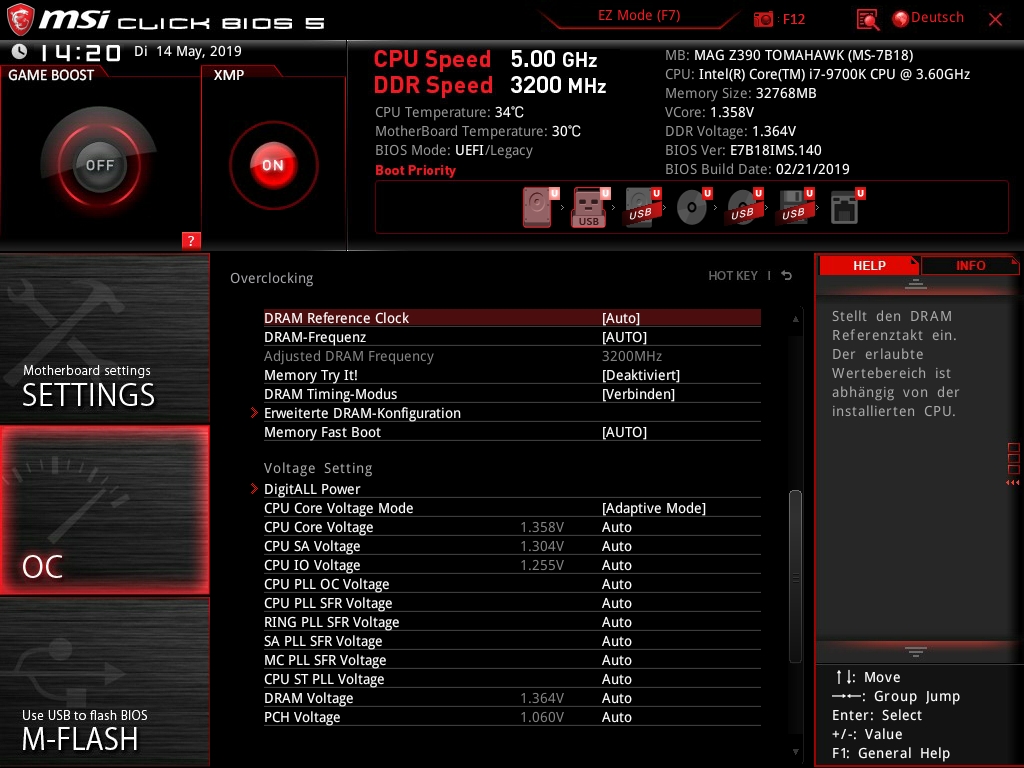Select the USB key boot device icon
The width and height of the screenshot is (1024, 768).
click(588, 207)
